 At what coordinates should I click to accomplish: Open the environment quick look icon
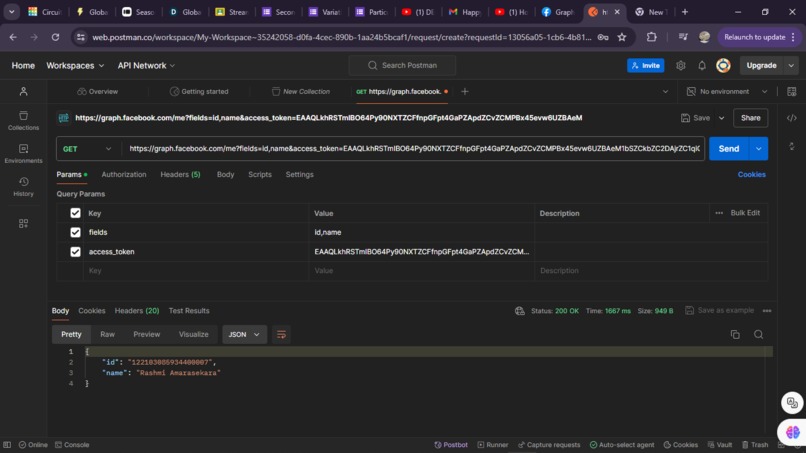[792, 92]
